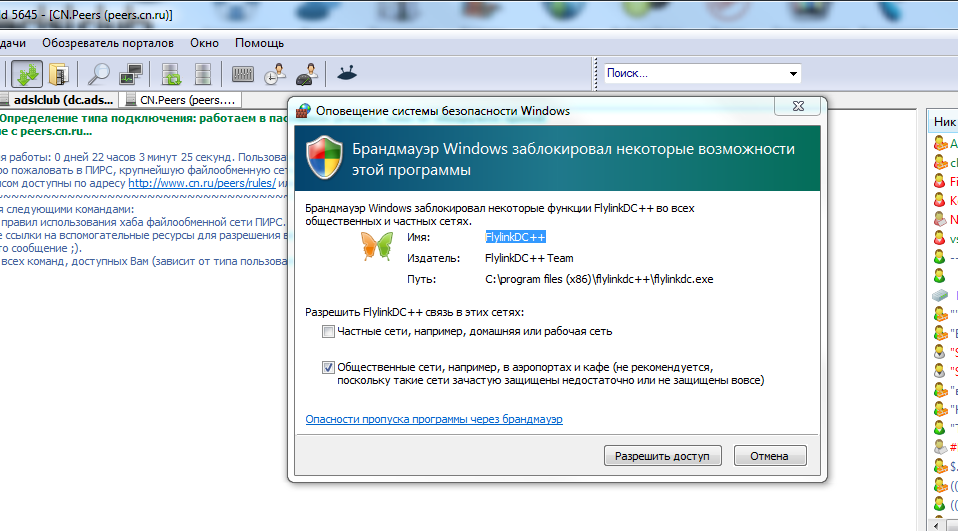Open the Окно menu
958x531 pixels.
[204, 43]
